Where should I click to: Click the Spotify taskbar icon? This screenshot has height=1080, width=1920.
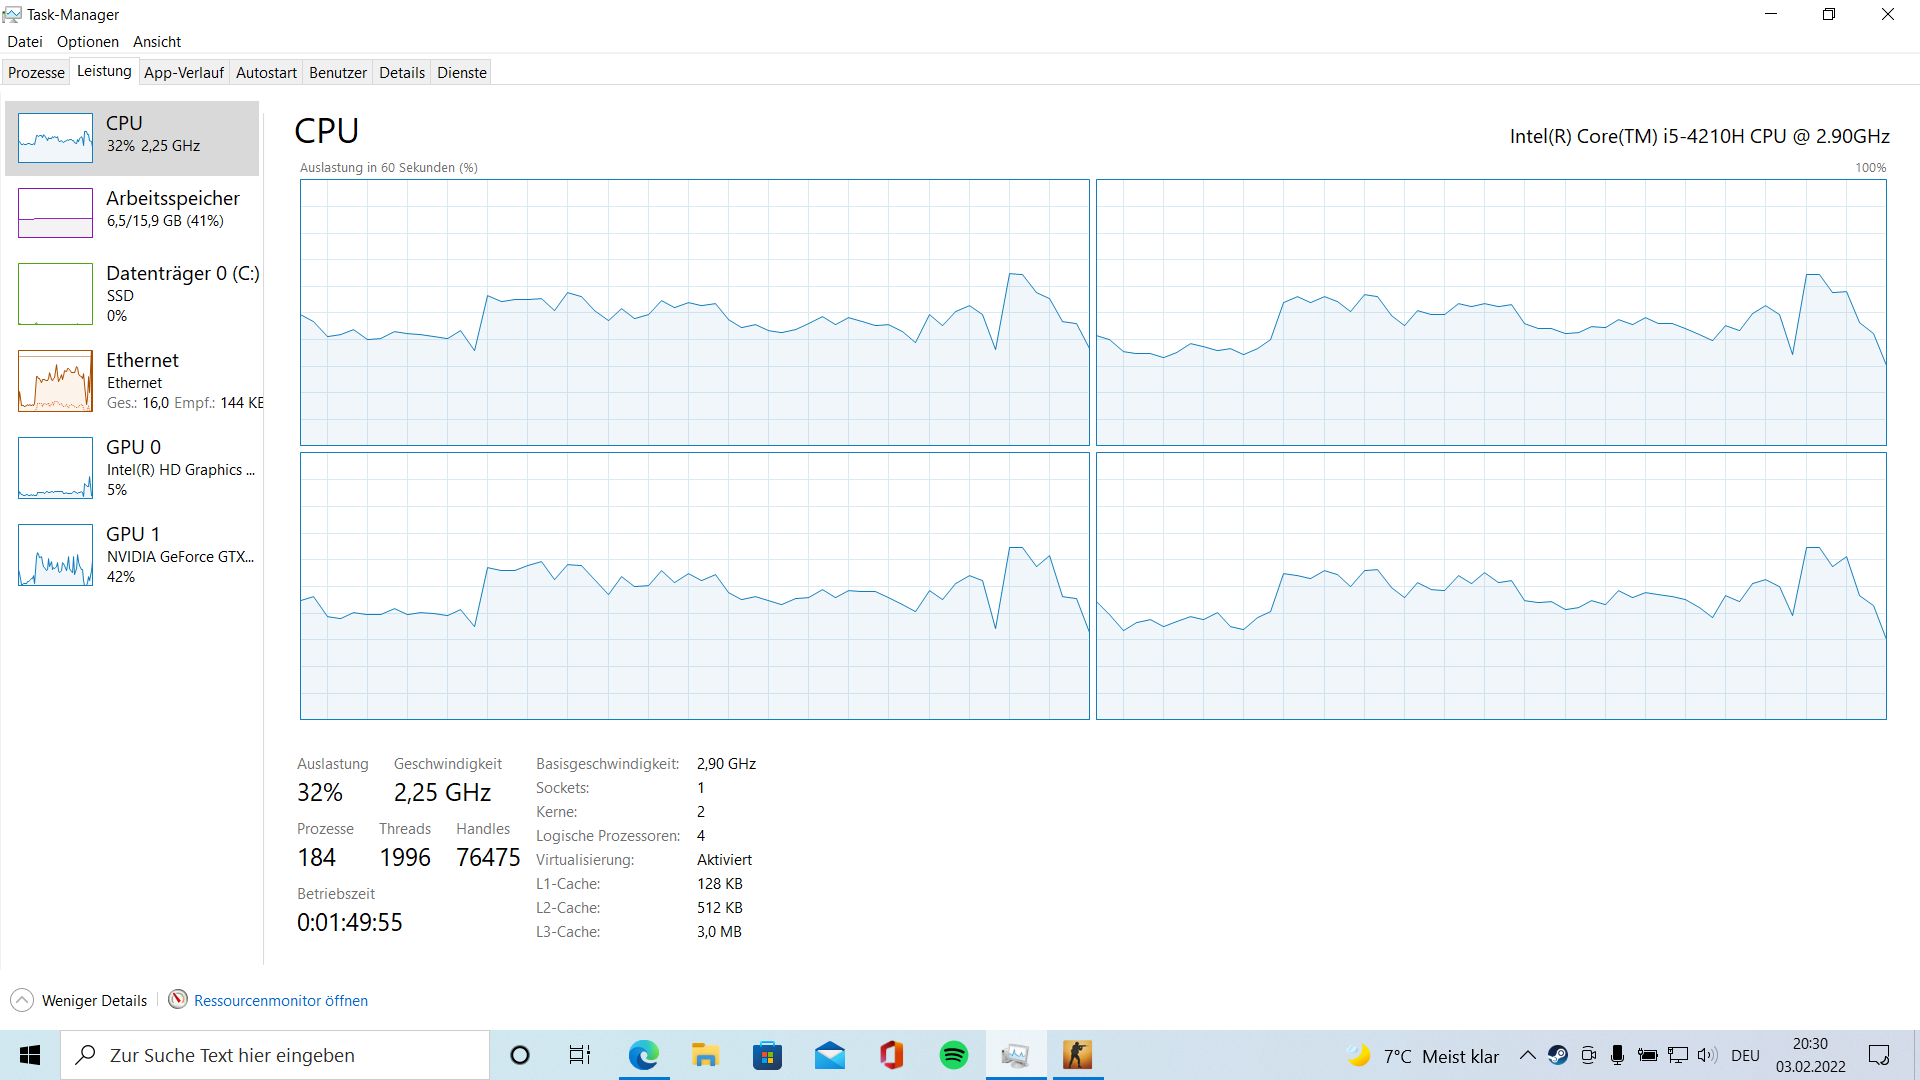[953, 1055]
